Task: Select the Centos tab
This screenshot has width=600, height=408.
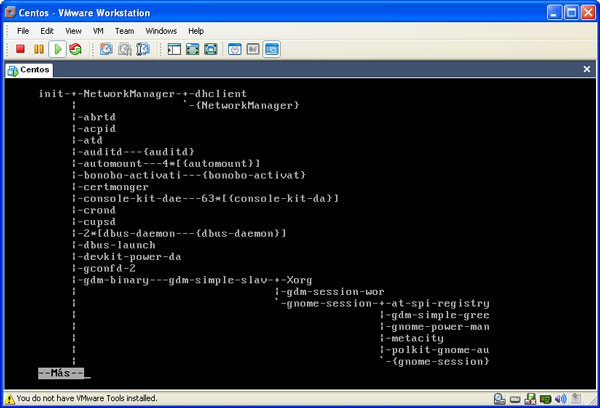Action: (x=30, y=71)
